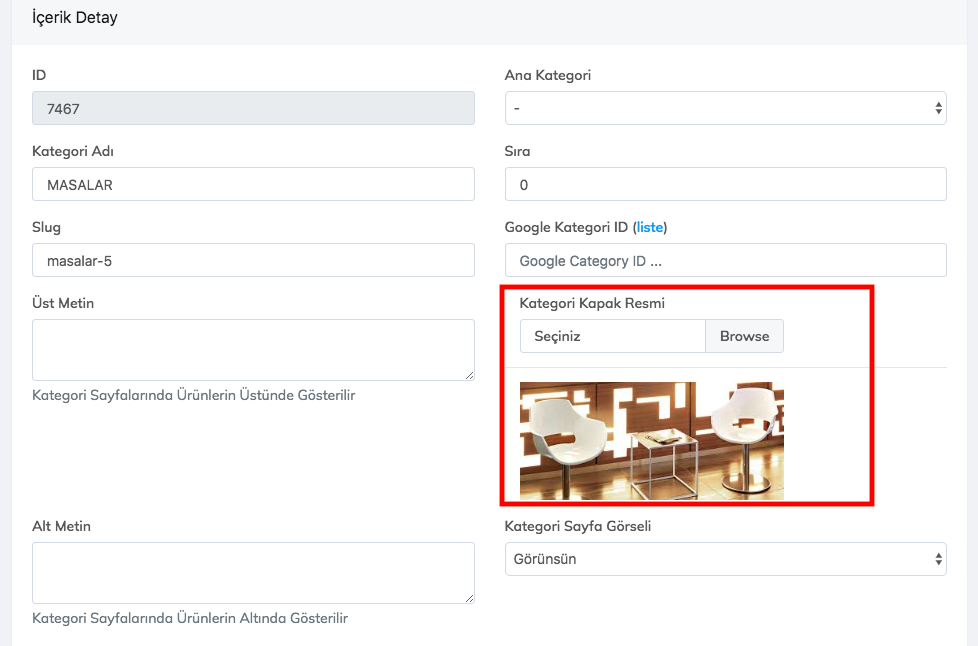Open the Ana Kategori dropdown

pyautogui.click(x=725, y=108)
